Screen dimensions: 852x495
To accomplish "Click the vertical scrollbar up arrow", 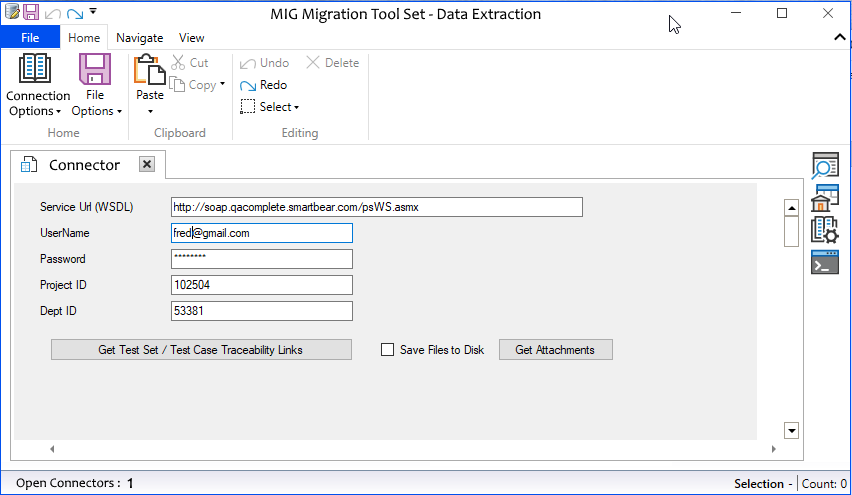I will click(x=792, y=208).
